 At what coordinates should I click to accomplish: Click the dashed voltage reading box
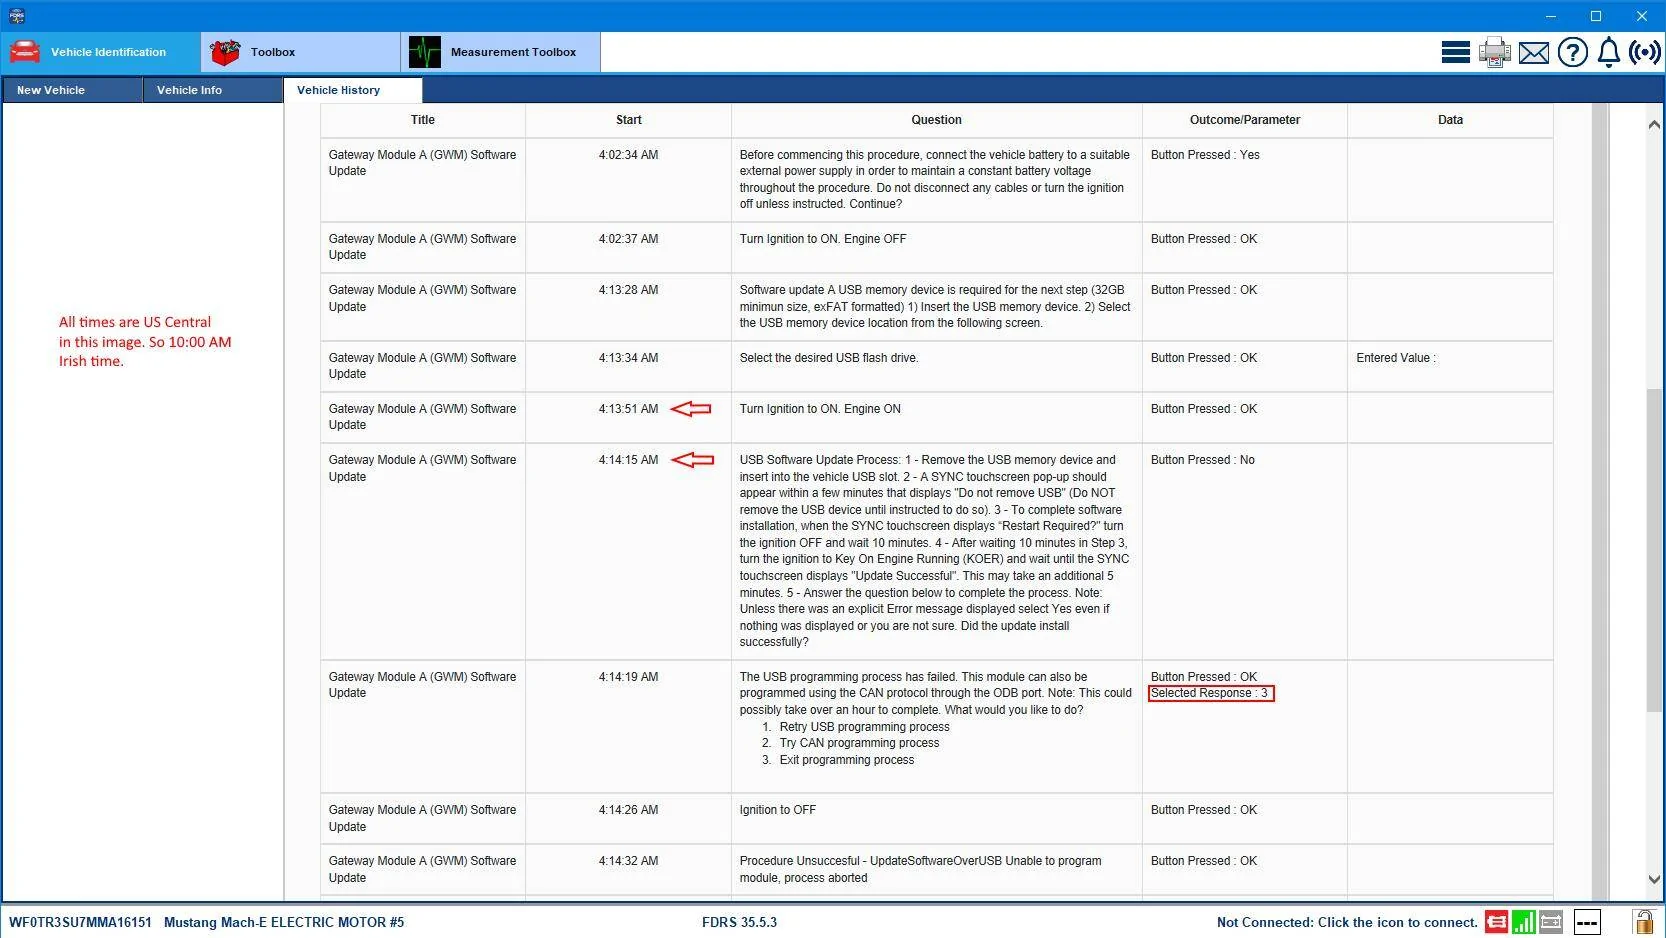[x=1587, y=922]
